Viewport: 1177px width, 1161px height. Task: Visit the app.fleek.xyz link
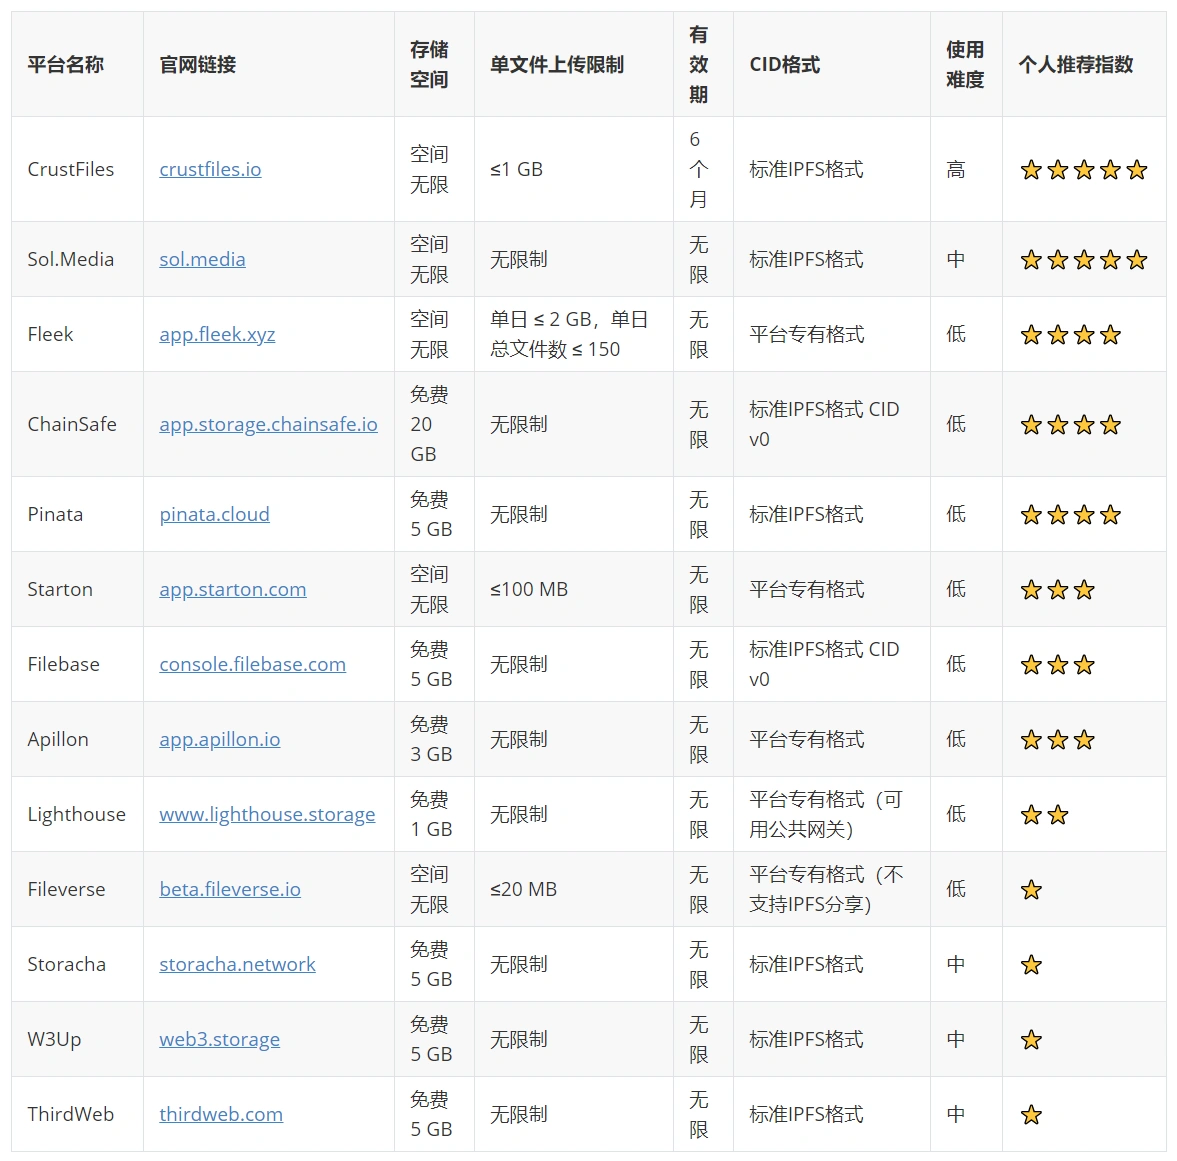point(217,335)
